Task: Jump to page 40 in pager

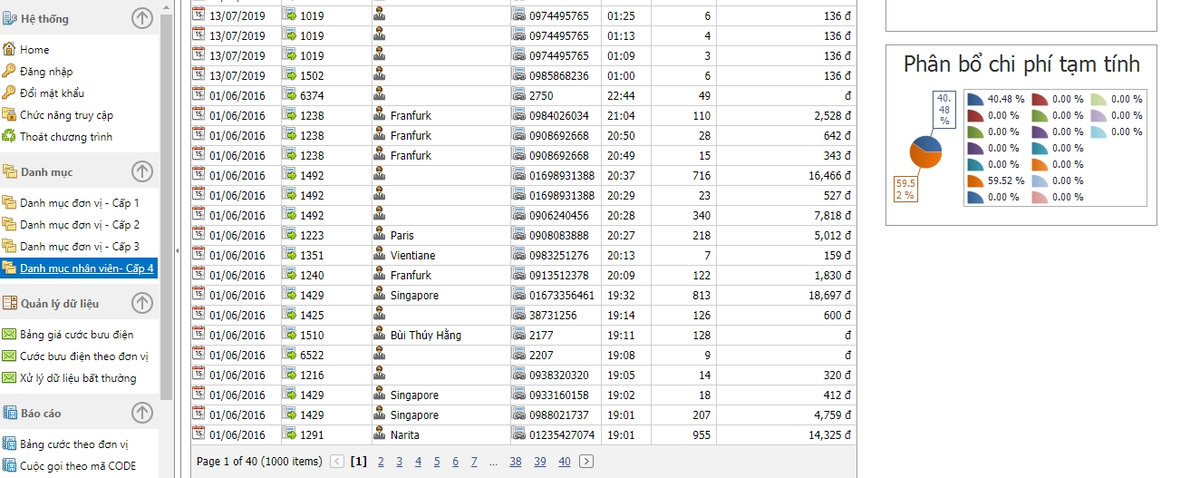Action: click(564, 461)
